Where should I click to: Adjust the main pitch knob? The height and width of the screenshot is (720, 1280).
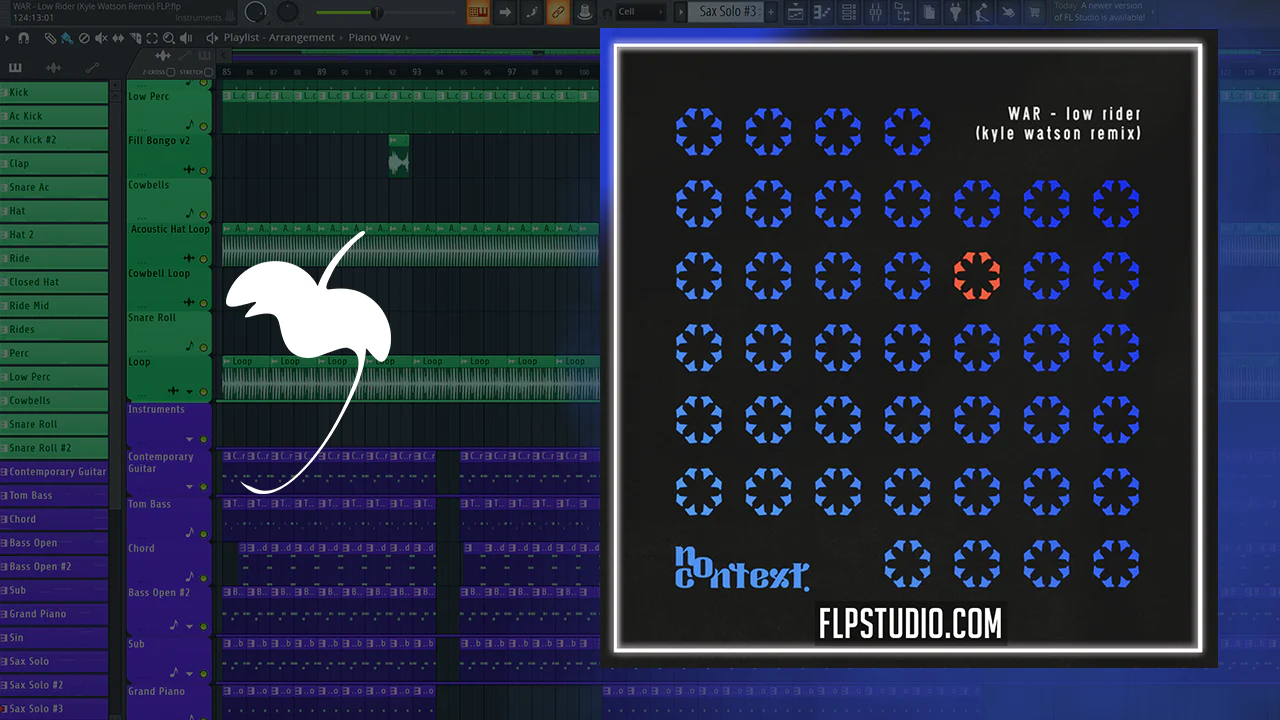[288, 12]
